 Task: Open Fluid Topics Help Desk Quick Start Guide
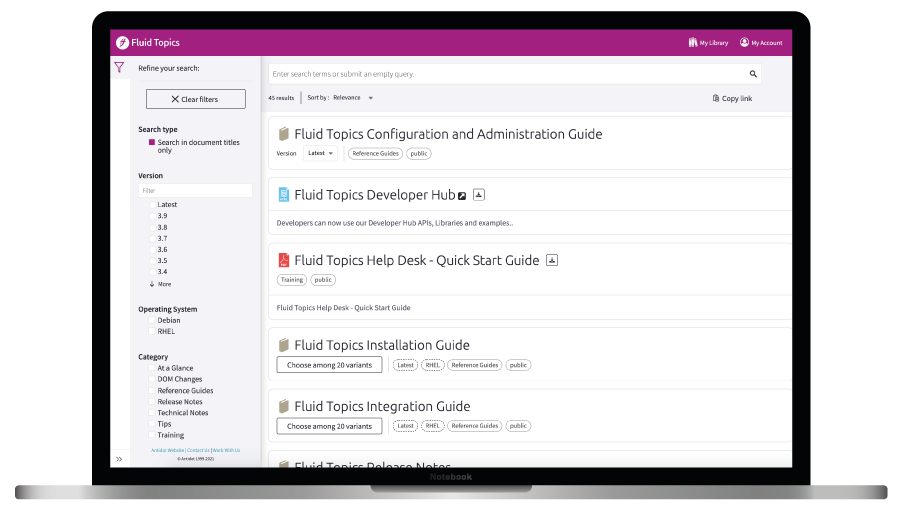pyautogui.click(x=417, y=260)
